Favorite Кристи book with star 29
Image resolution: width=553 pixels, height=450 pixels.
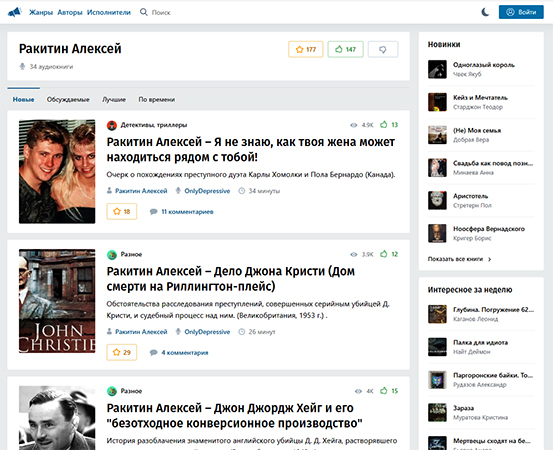click(122, 352)
